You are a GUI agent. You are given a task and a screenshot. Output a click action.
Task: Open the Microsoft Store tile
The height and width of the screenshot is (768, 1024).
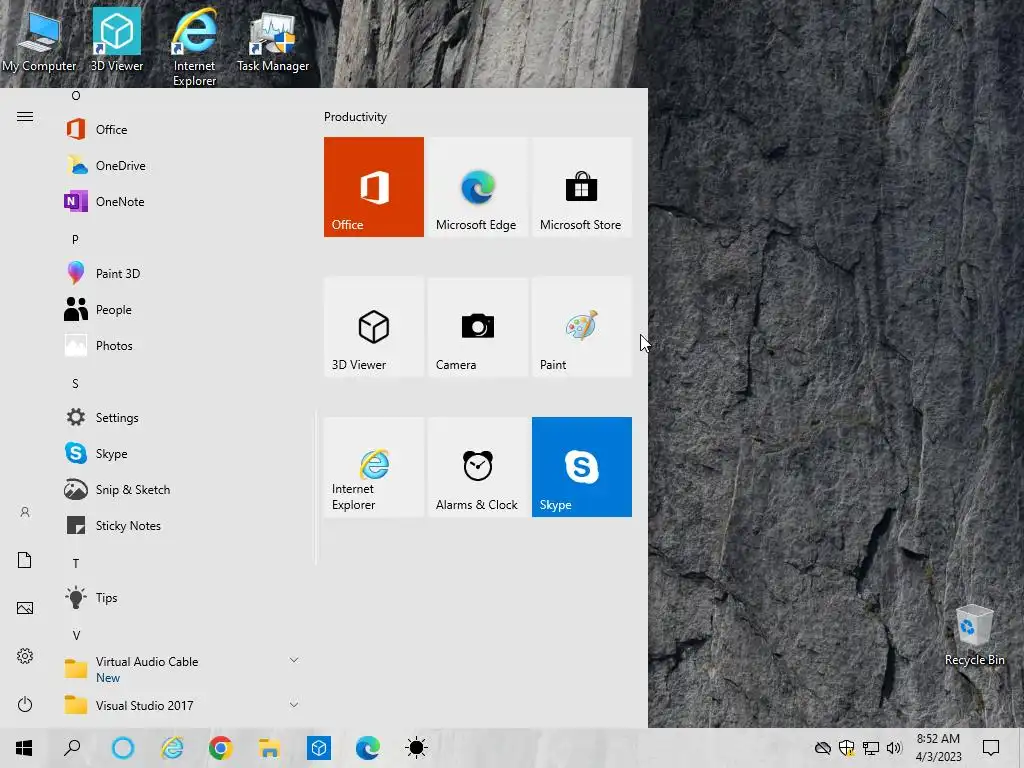click(582, 187)
